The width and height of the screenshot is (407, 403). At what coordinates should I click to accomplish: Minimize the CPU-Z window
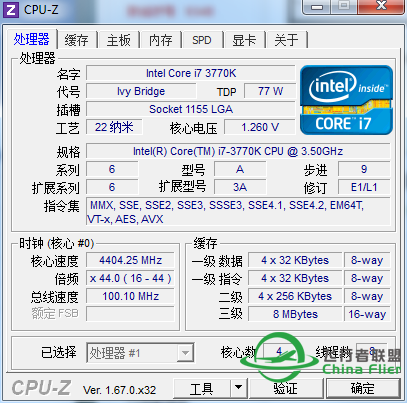click(x=317, y=6)
